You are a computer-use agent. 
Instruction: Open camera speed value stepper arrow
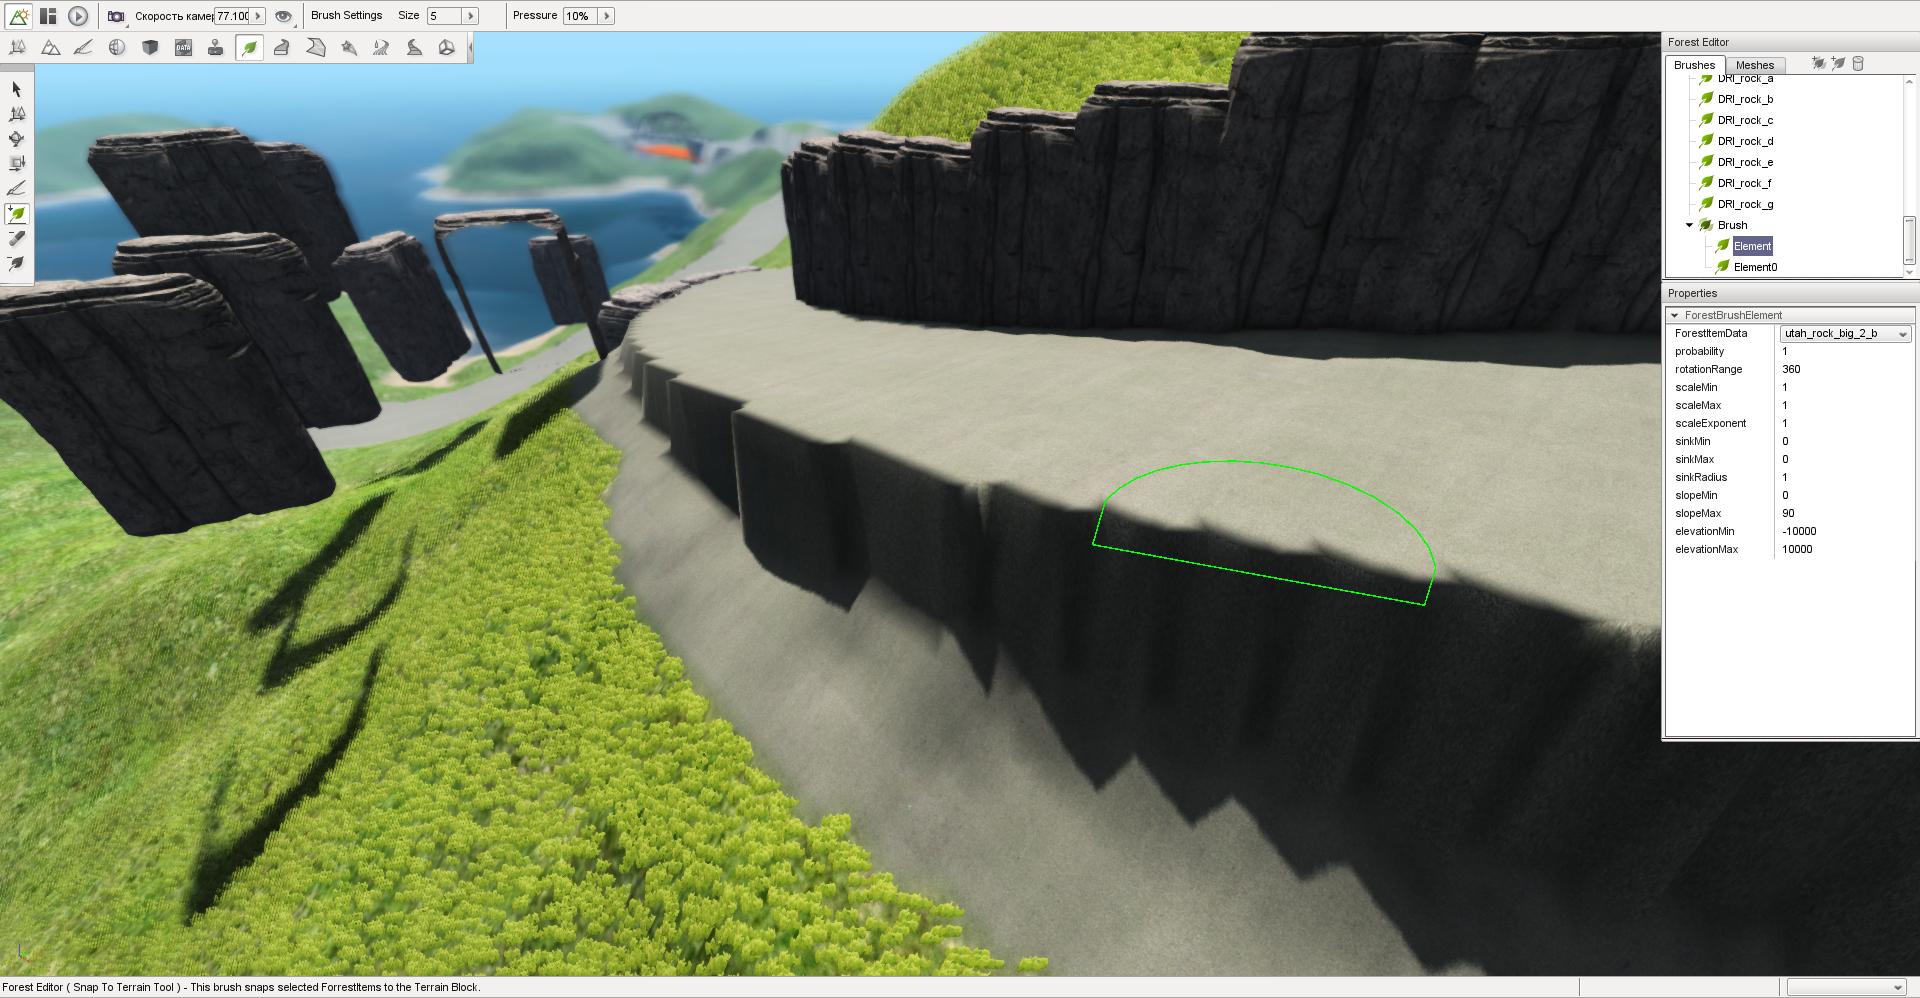click(x=258, y=16)
